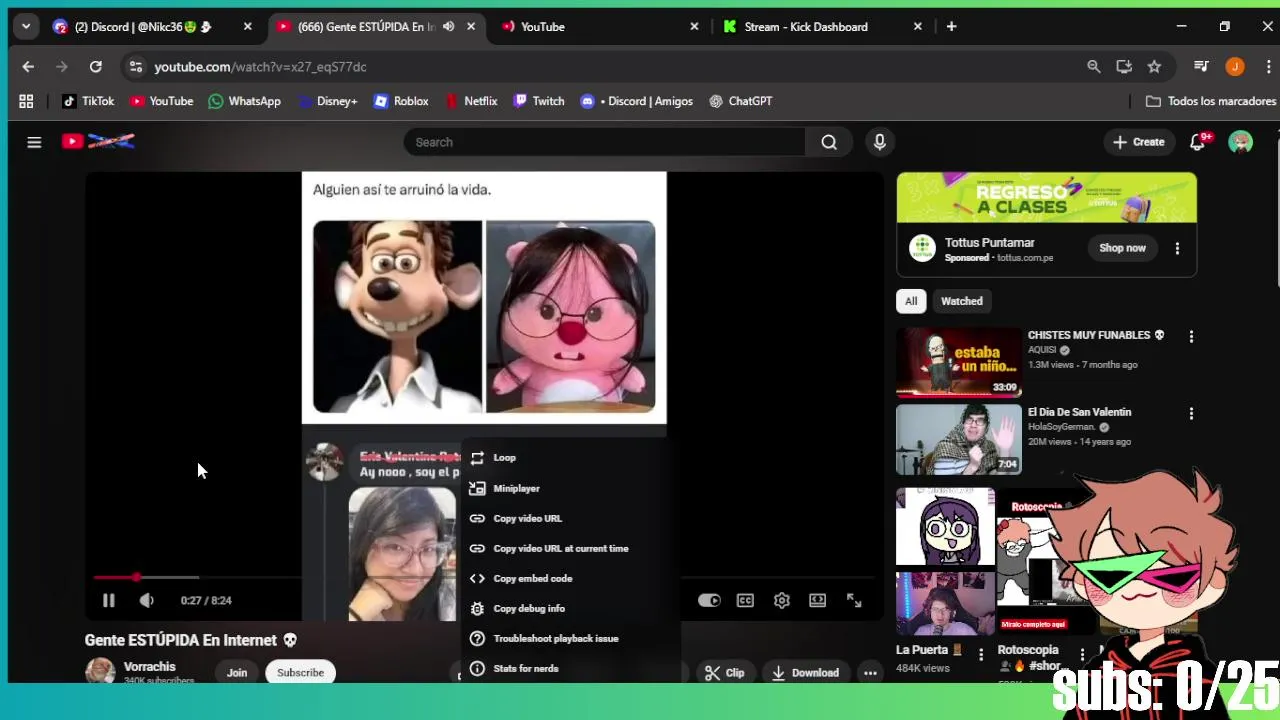1280x720 pixels.
Task: Open the Chrome profile avatar
Action: click(1235, 67)
